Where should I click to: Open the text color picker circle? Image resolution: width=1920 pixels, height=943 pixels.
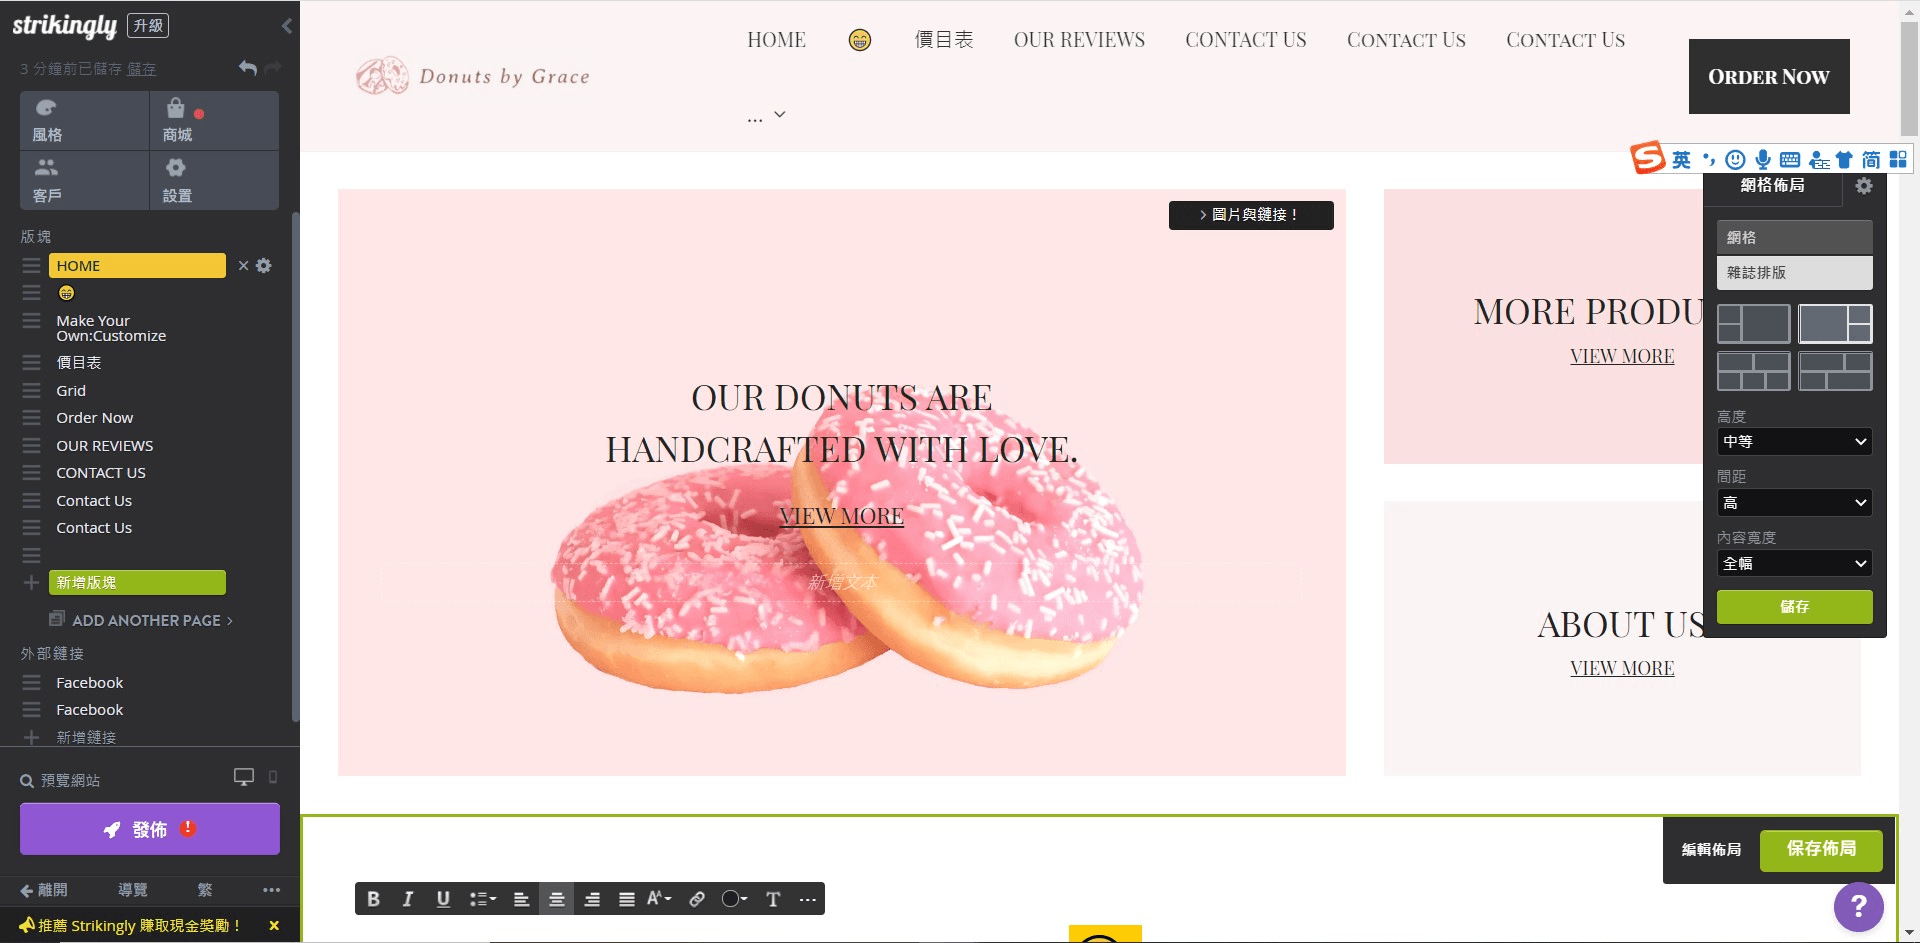pos(733,899)
